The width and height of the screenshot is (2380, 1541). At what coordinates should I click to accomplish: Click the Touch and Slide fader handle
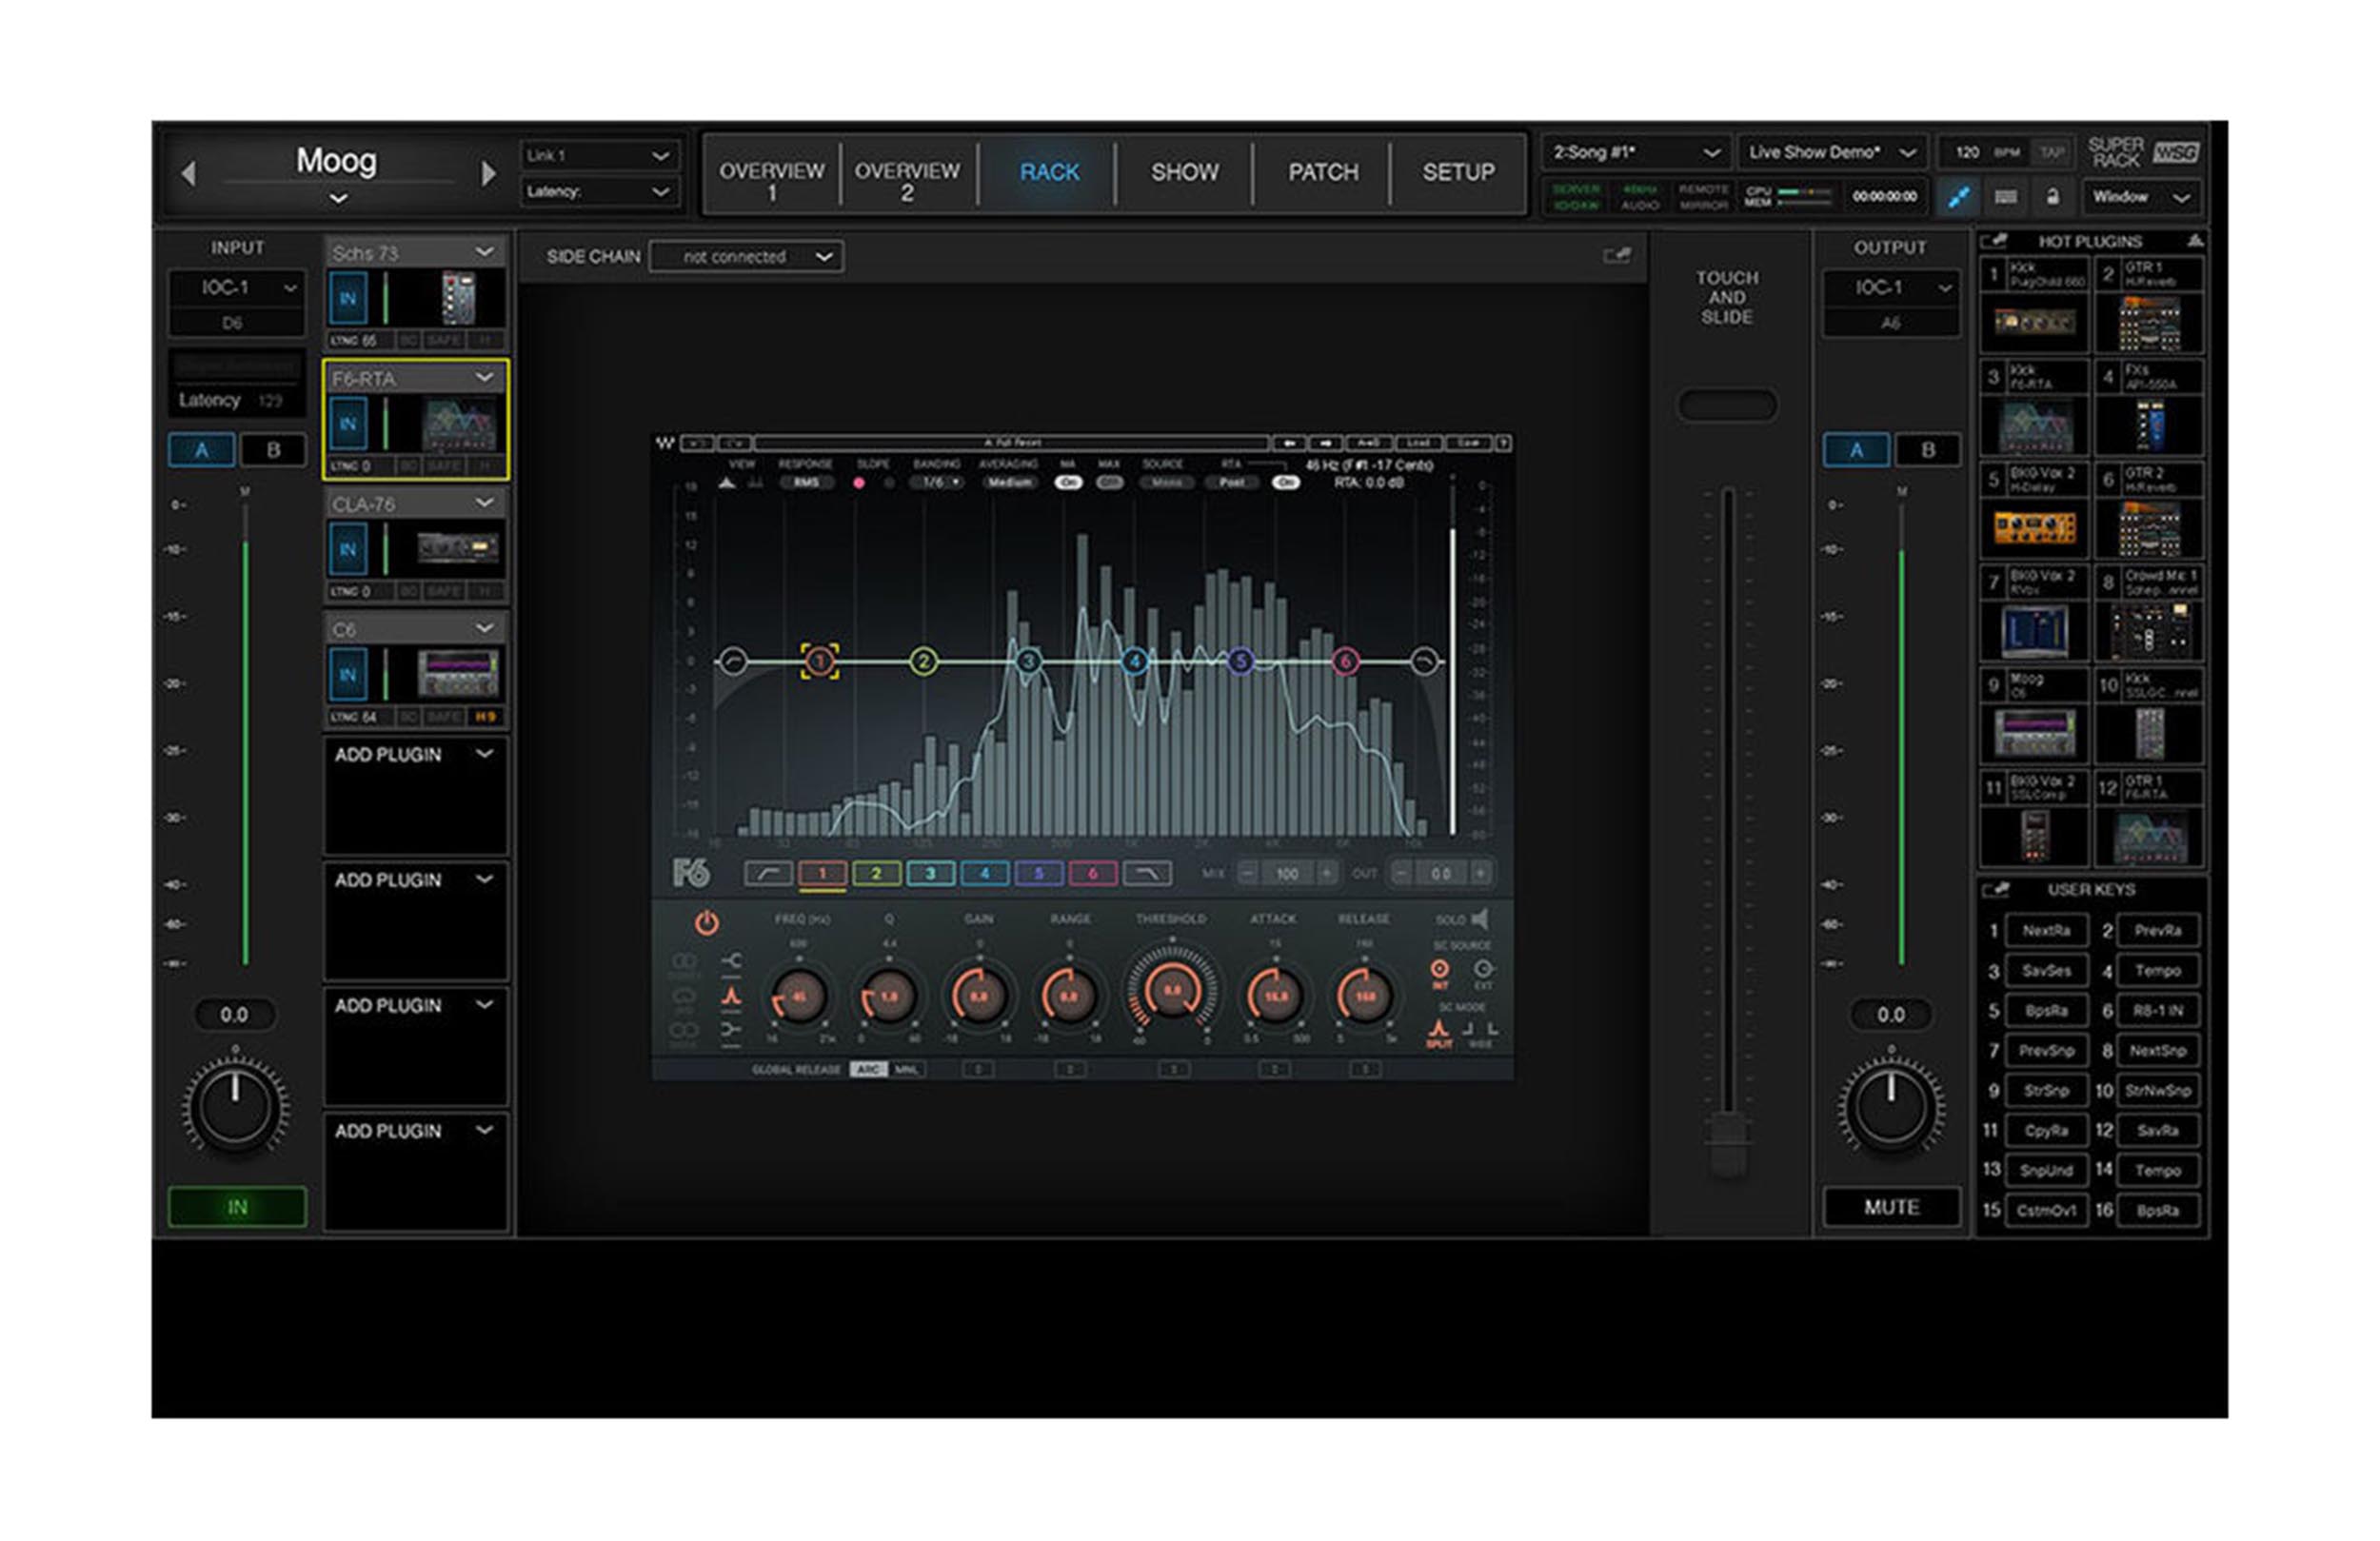pyautogui.click(x=1727, y=1144)
